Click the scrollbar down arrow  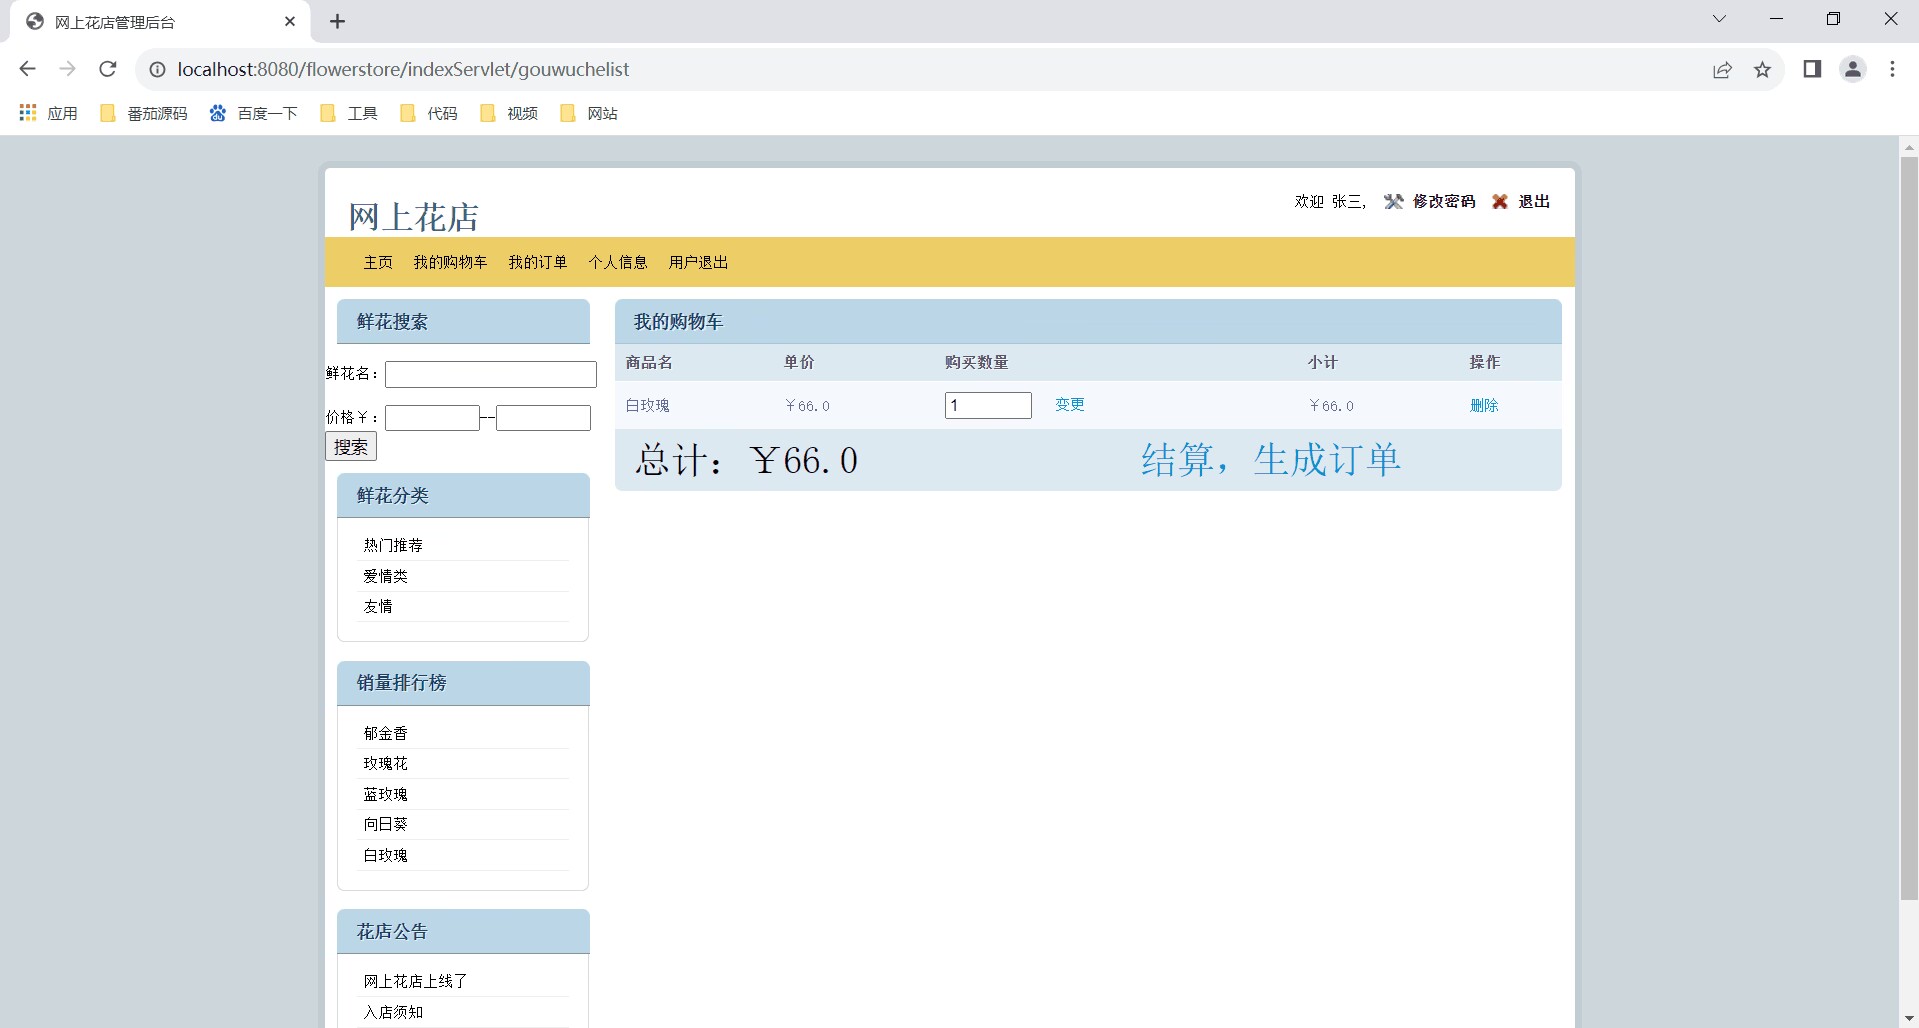click(1909, 1018)
